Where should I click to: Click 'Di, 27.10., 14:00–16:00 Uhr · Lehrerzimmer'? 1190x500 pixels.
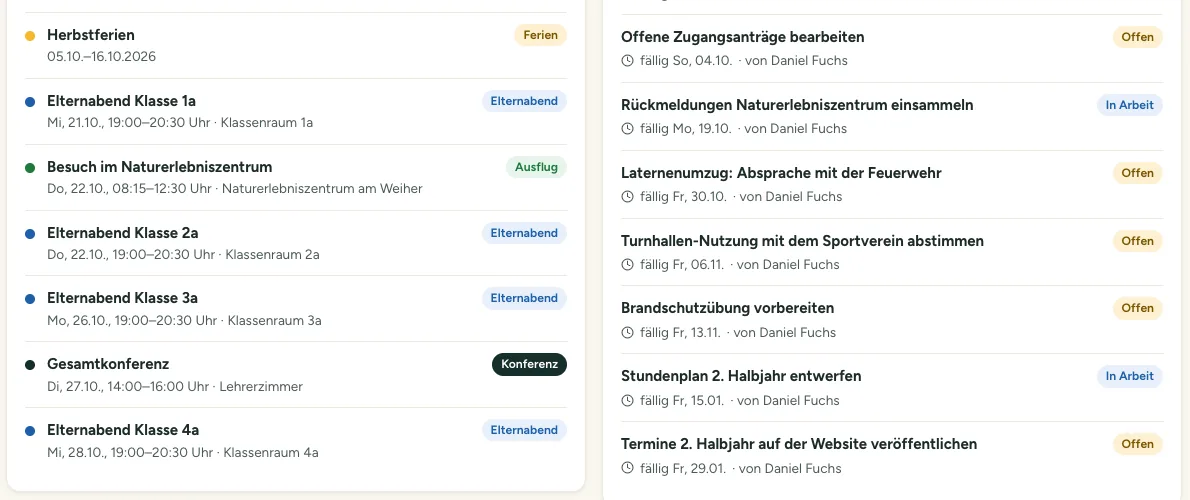[175, 387]
